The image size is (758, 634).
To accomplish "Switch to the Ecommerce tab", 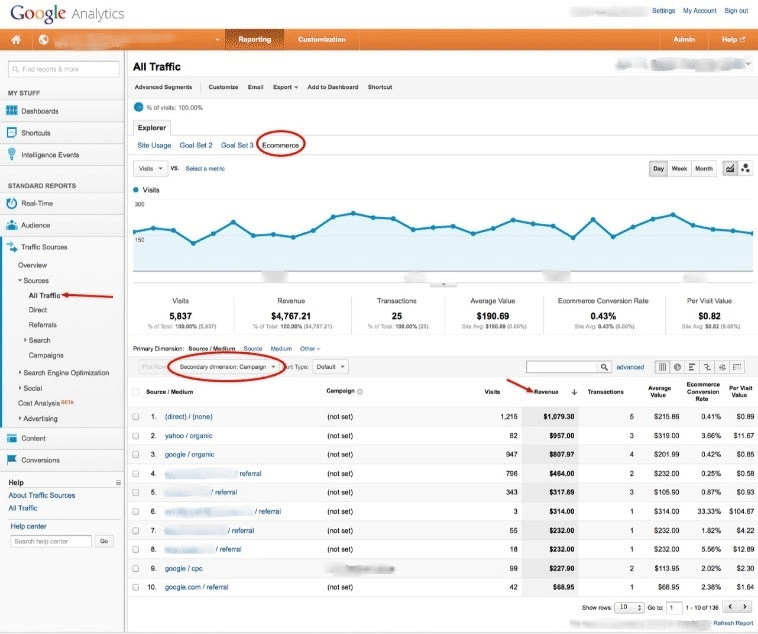I will [280, 146].
